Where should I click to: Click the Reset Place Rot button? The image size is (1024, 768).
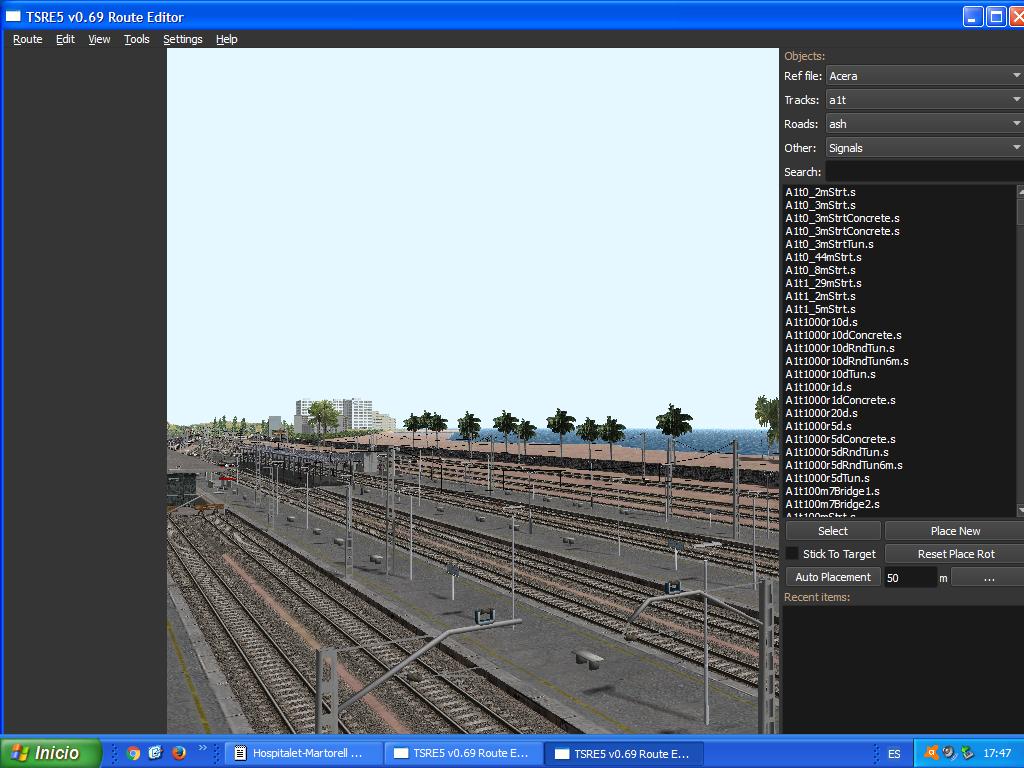pyautogui.click(x=955, y=554)
